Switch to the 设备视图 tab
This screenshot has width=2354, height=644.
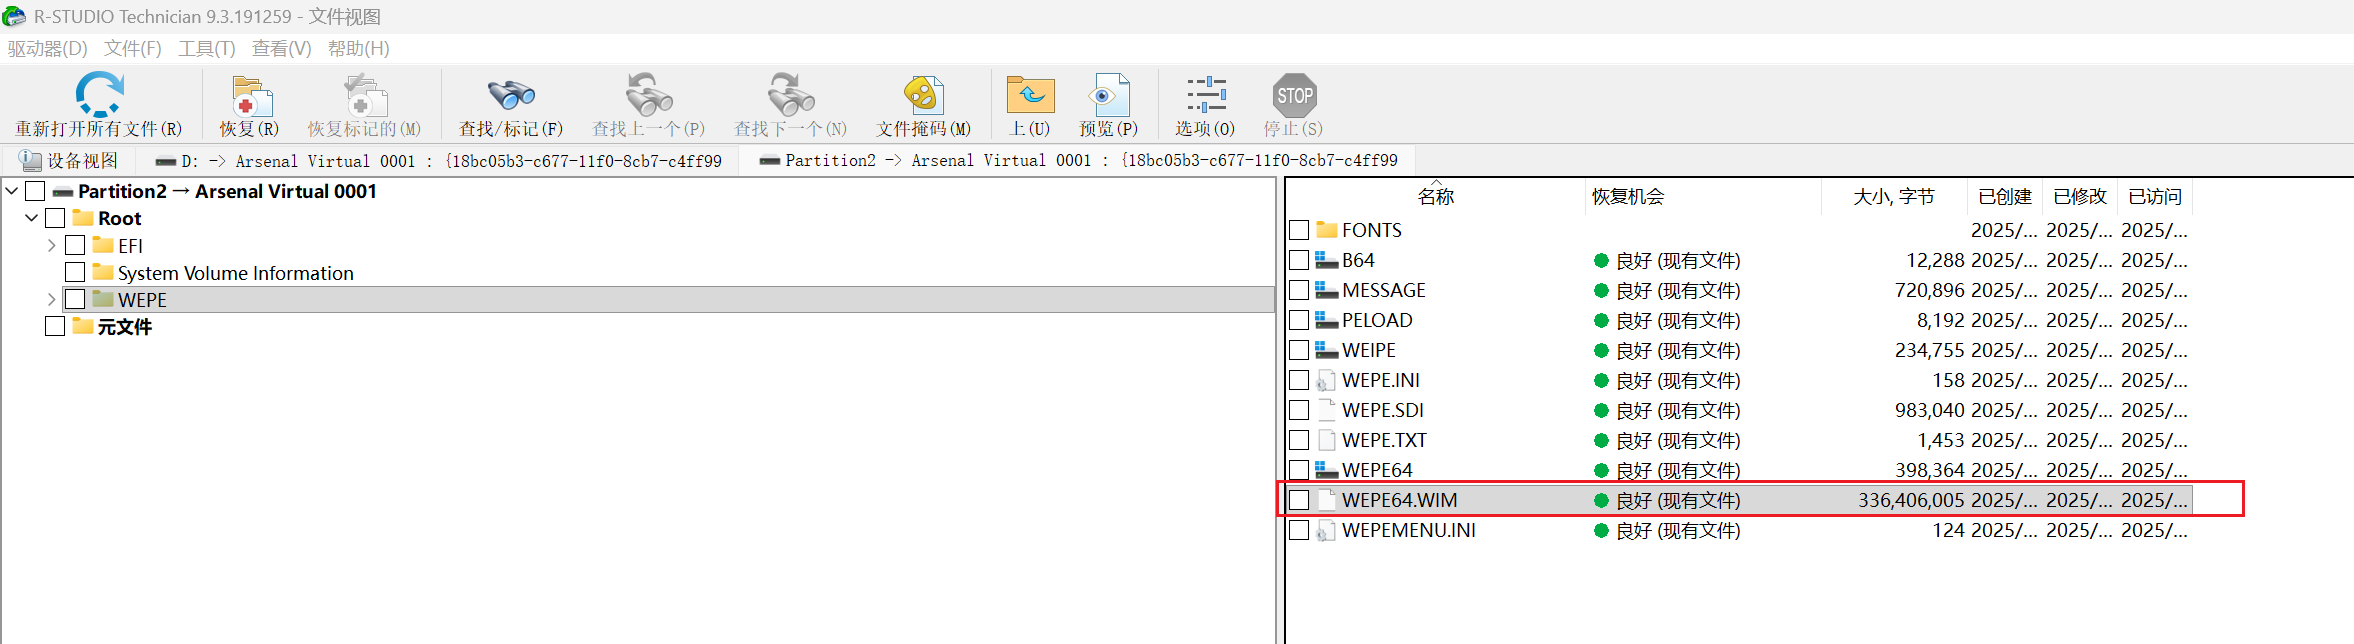tap(70, 161)
